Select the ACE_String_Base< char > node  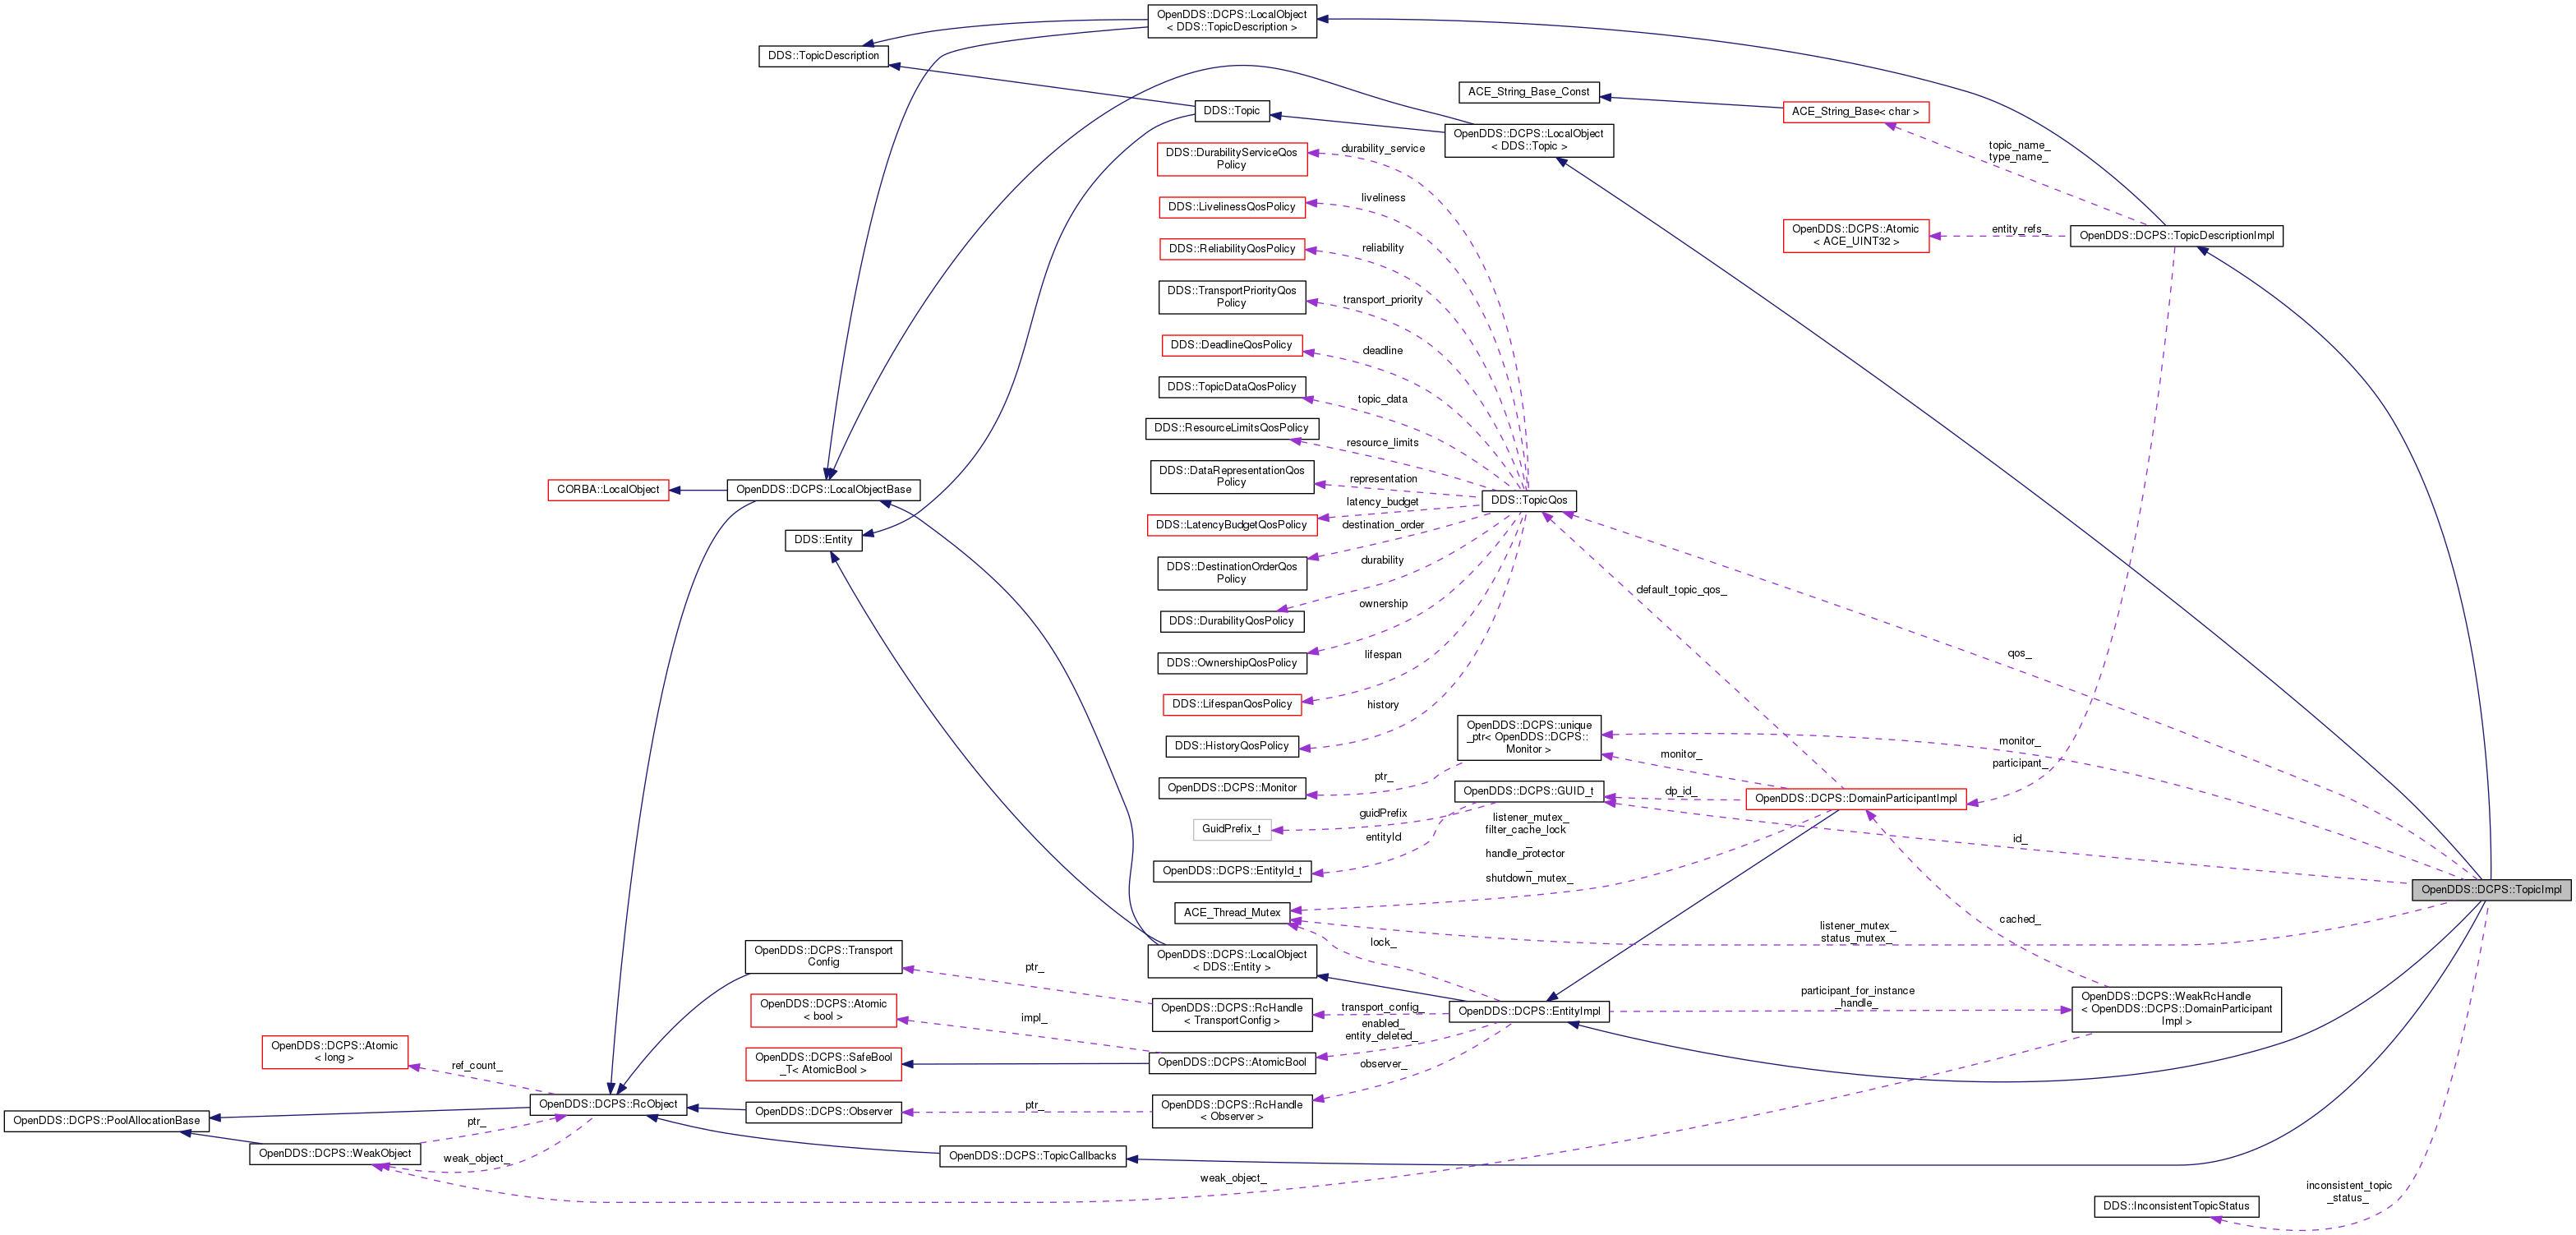pos(1856,112)
